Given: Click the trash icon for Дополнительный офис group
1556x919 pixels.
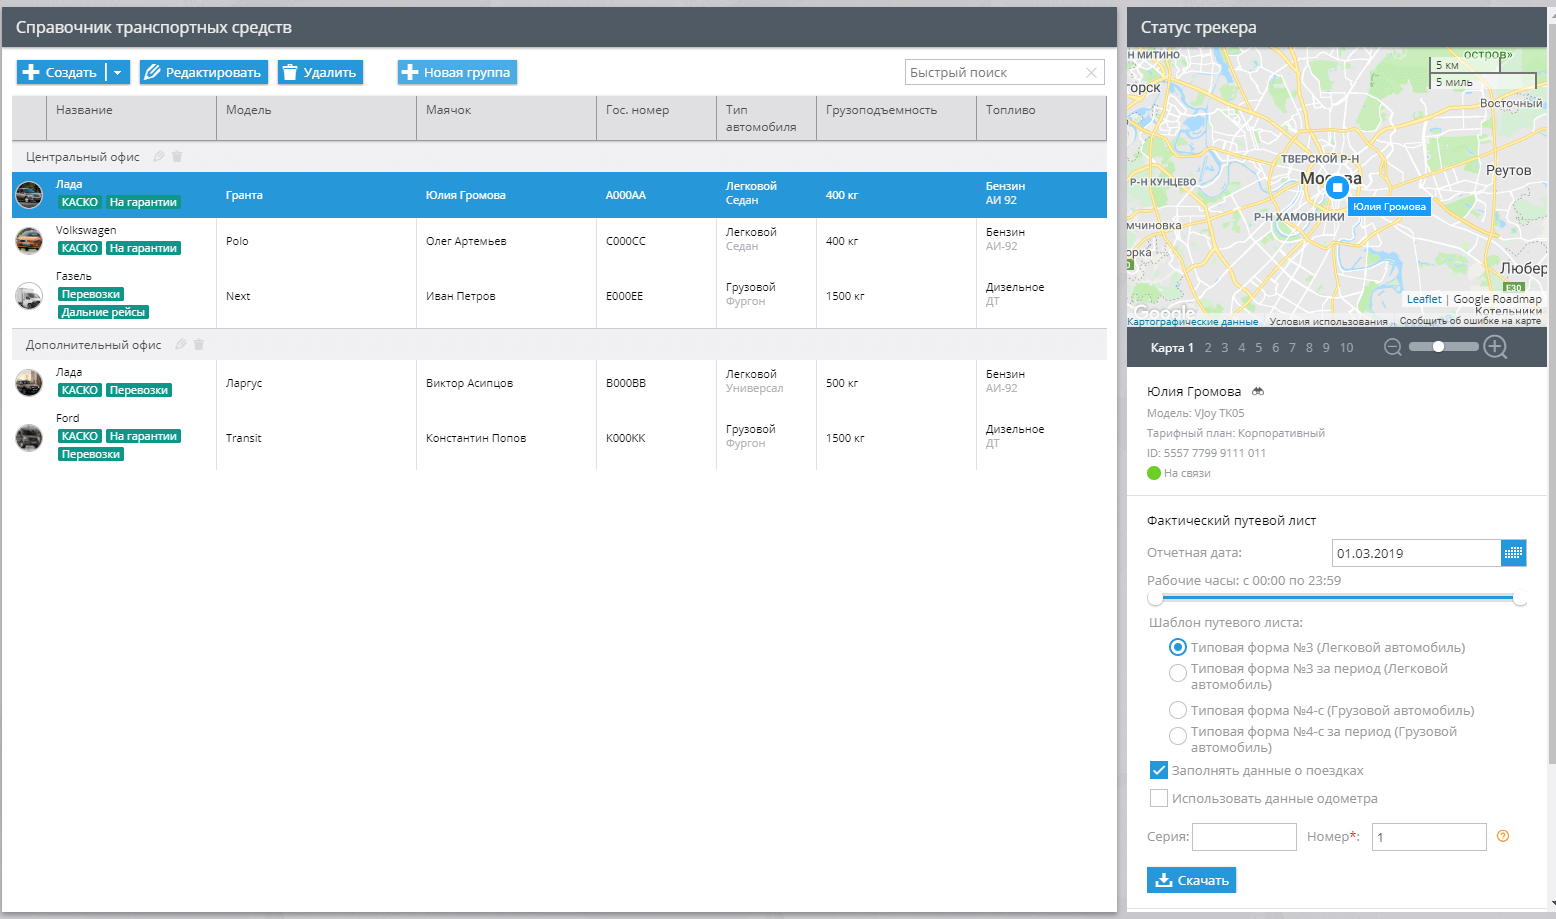Looking at the screenshot, I should tap(199, 344).
